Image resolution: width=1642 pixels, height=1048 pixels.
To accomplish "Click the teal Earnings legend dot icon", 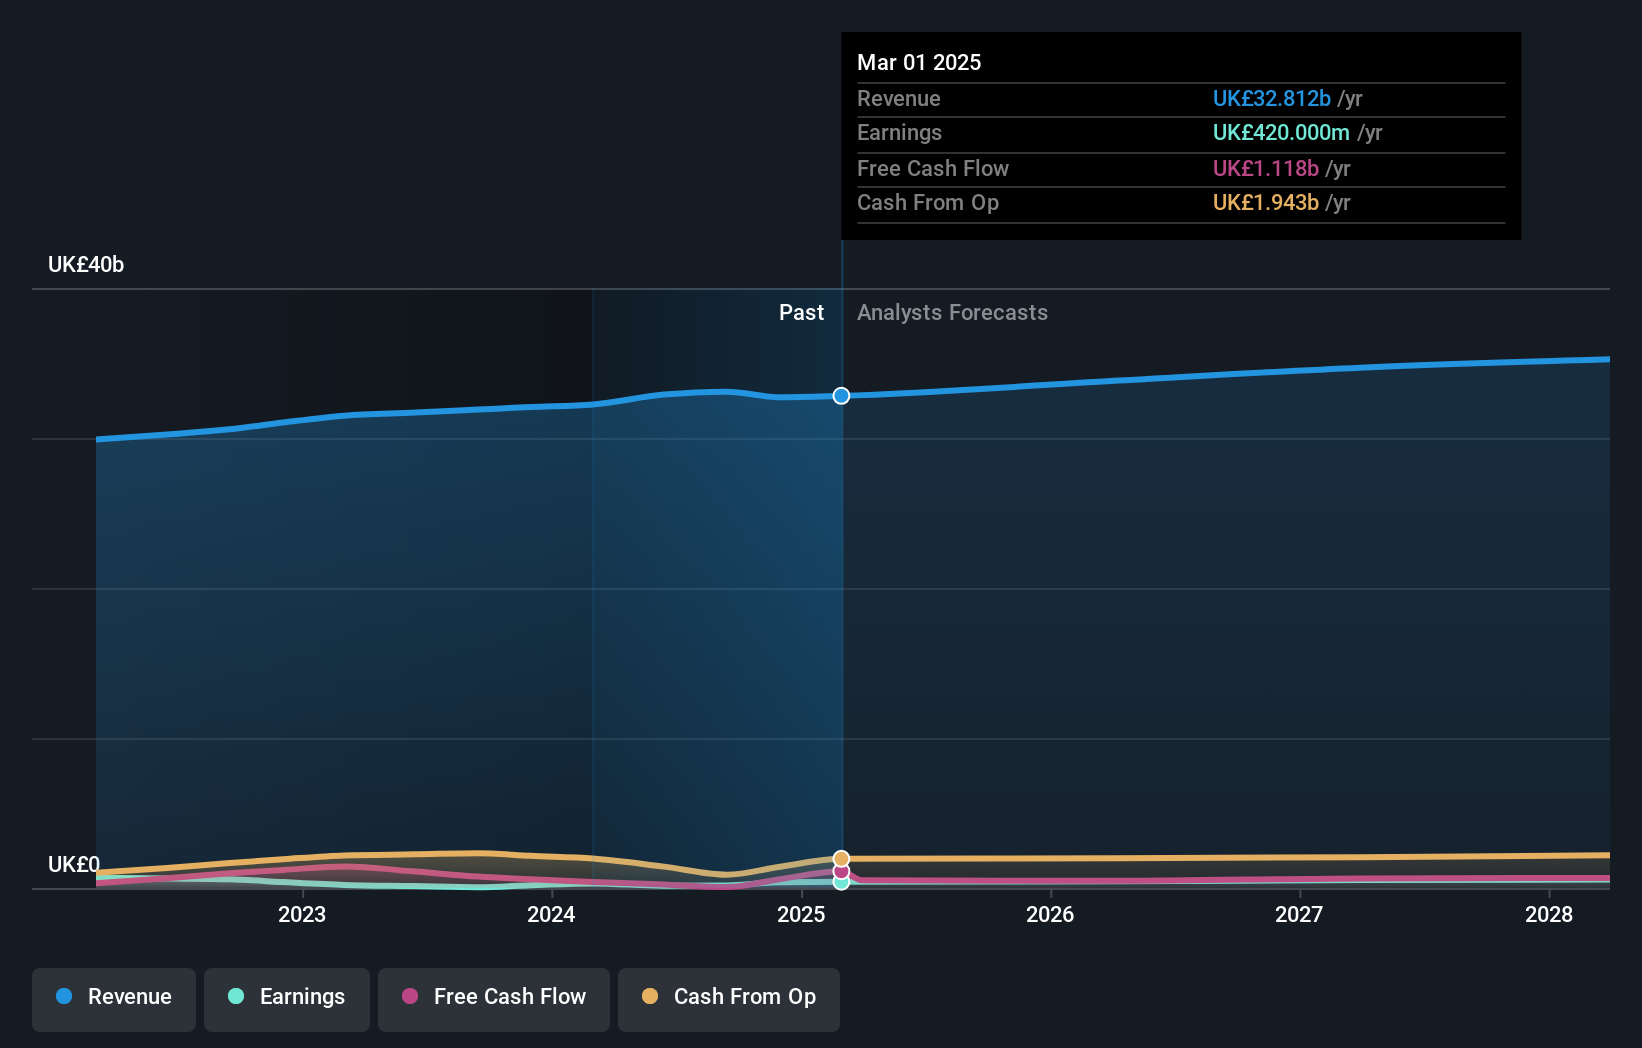I will [234, 997].
